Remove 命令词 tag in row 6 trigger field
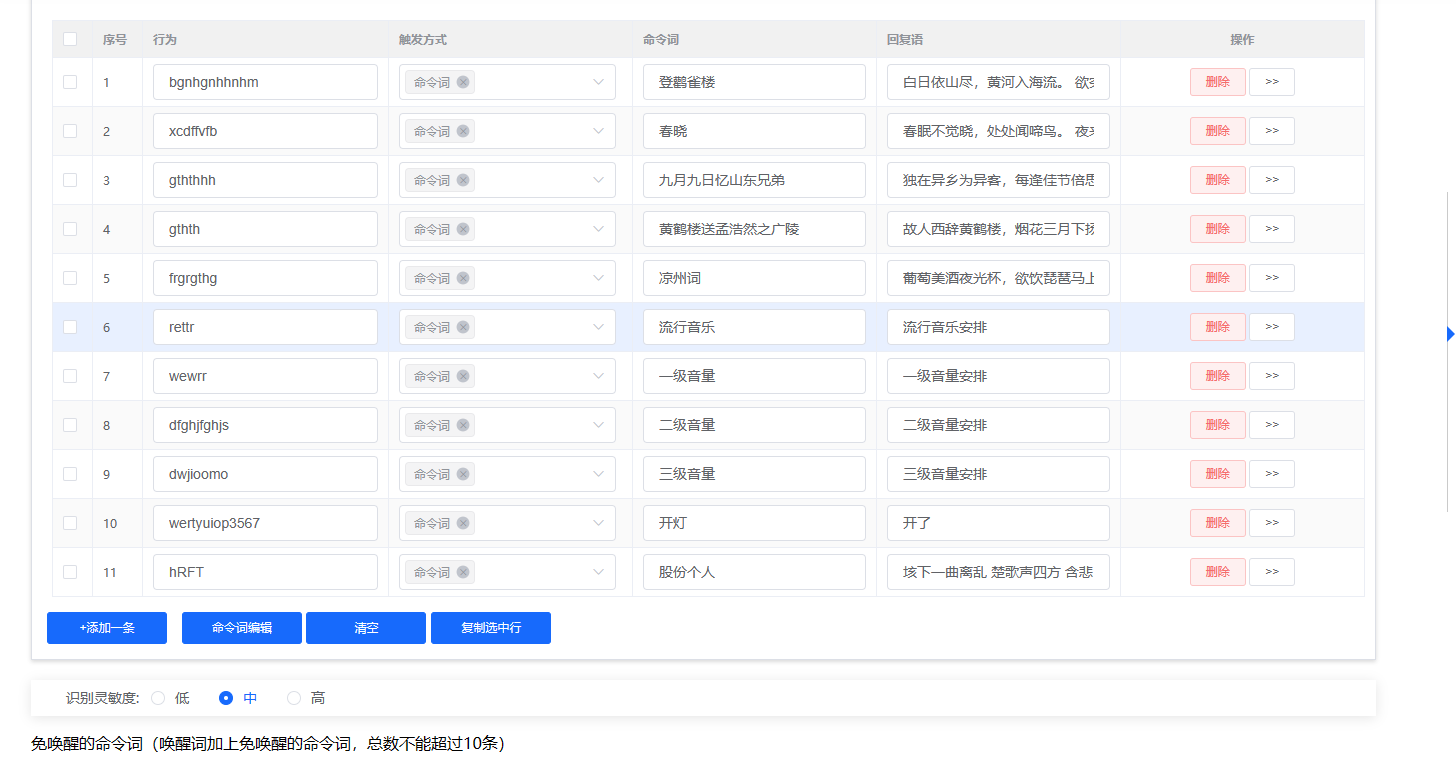The image size is (1456, 763). [x=463, y=327]
